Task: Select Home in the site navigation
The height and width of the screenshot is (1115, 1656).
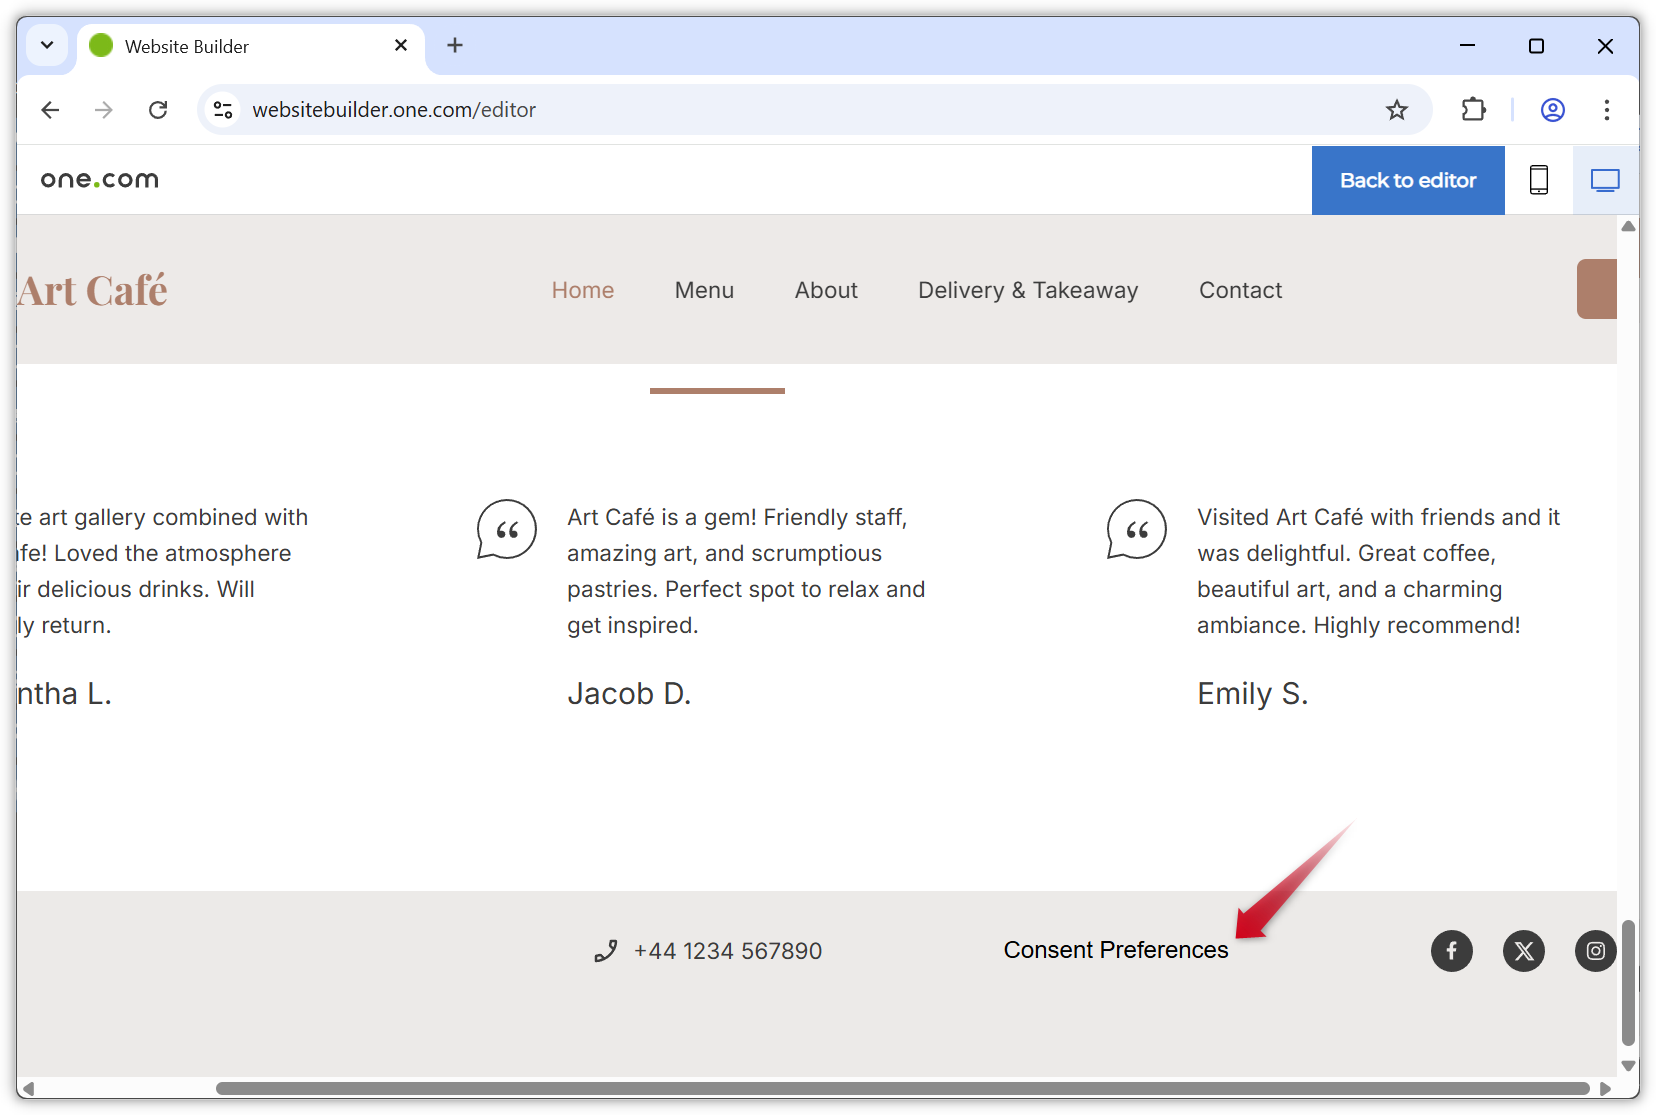Action: (583, 290)
